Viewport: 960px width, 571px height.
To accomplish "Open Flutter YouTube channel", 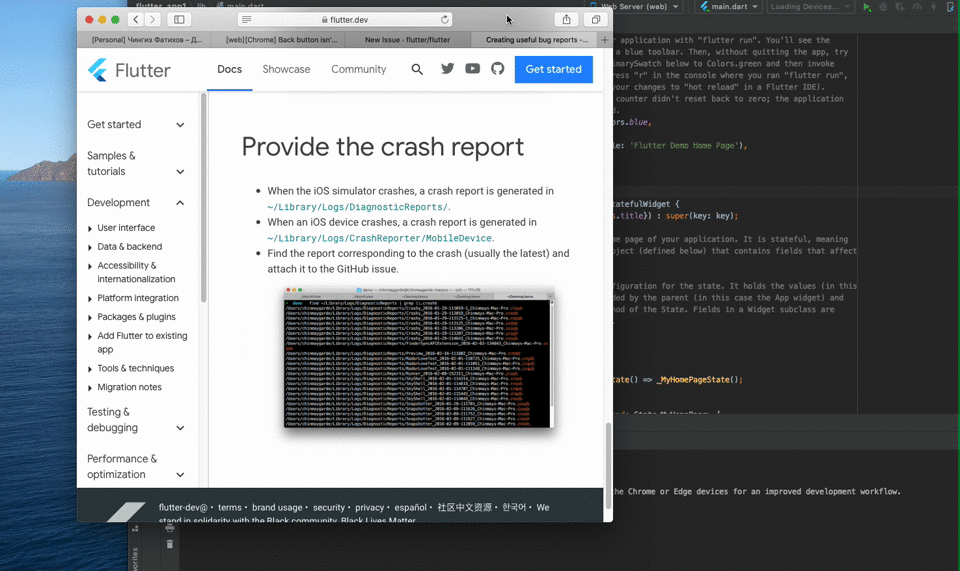I will [x=472, y=69].
